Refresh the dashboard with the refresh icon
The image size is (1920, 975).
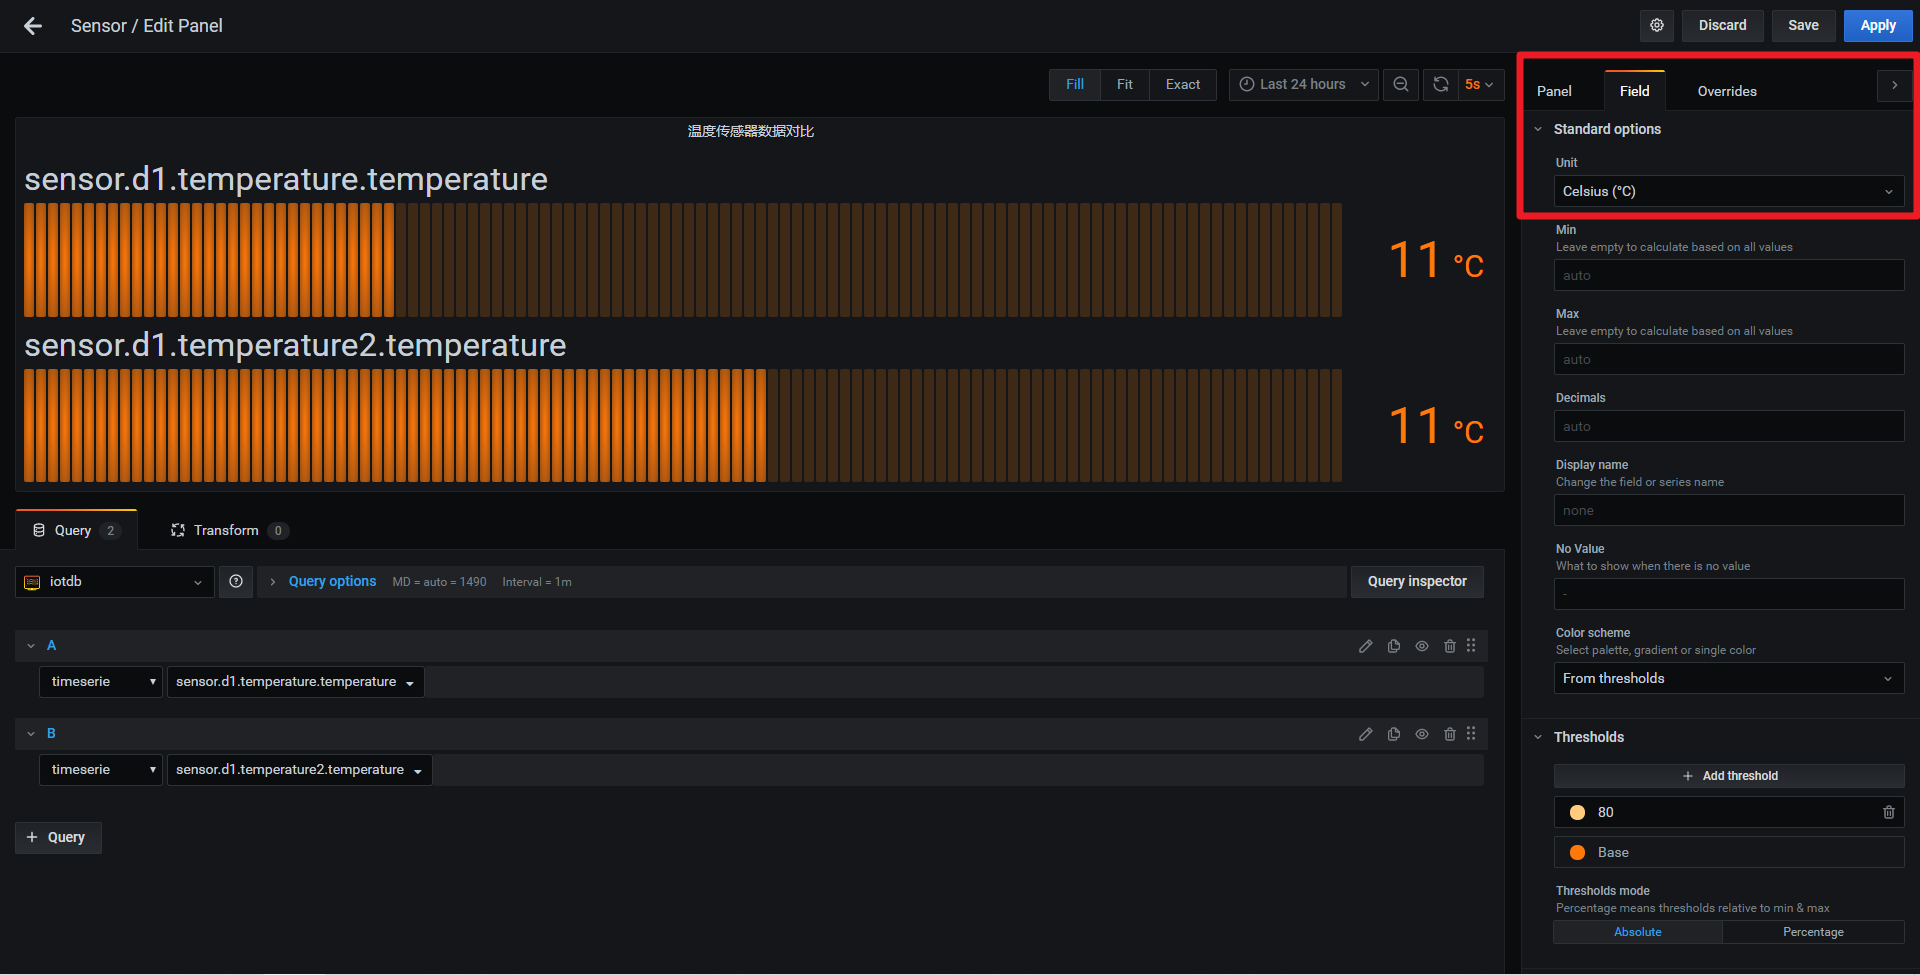(x=1440, y=84)
